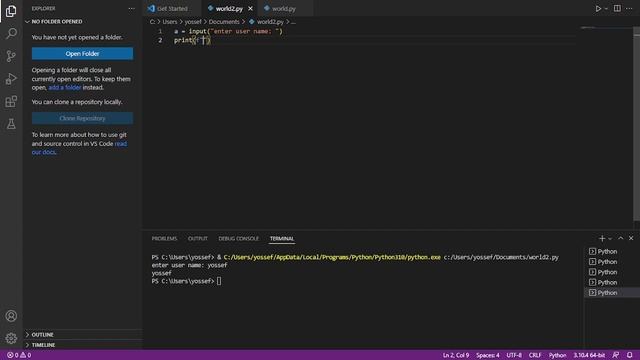Viewport: 640px width, 360px height.
Task: Click the notifications bell icon
Action: pos(630,355)
